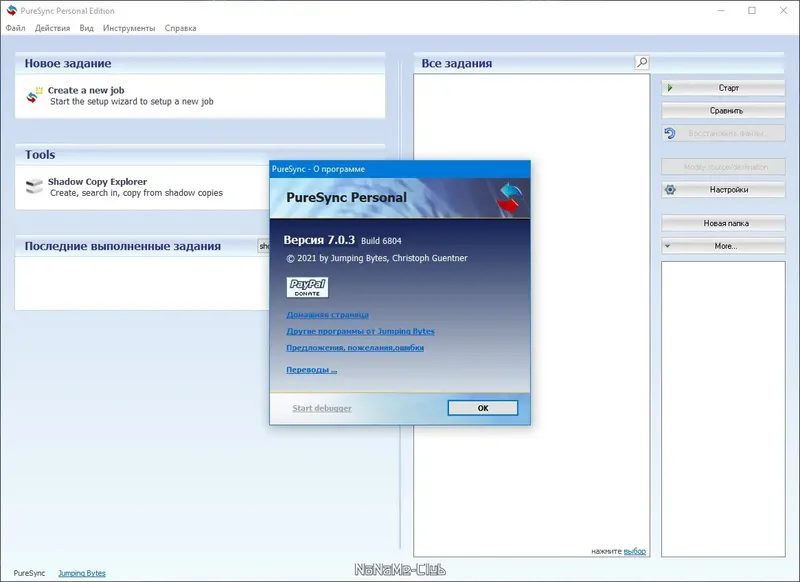The width and height of the screenshot is (800, 582).
Task: Click the Shadow Copy Explorer drive icon
Action: [x=34, y=186]
